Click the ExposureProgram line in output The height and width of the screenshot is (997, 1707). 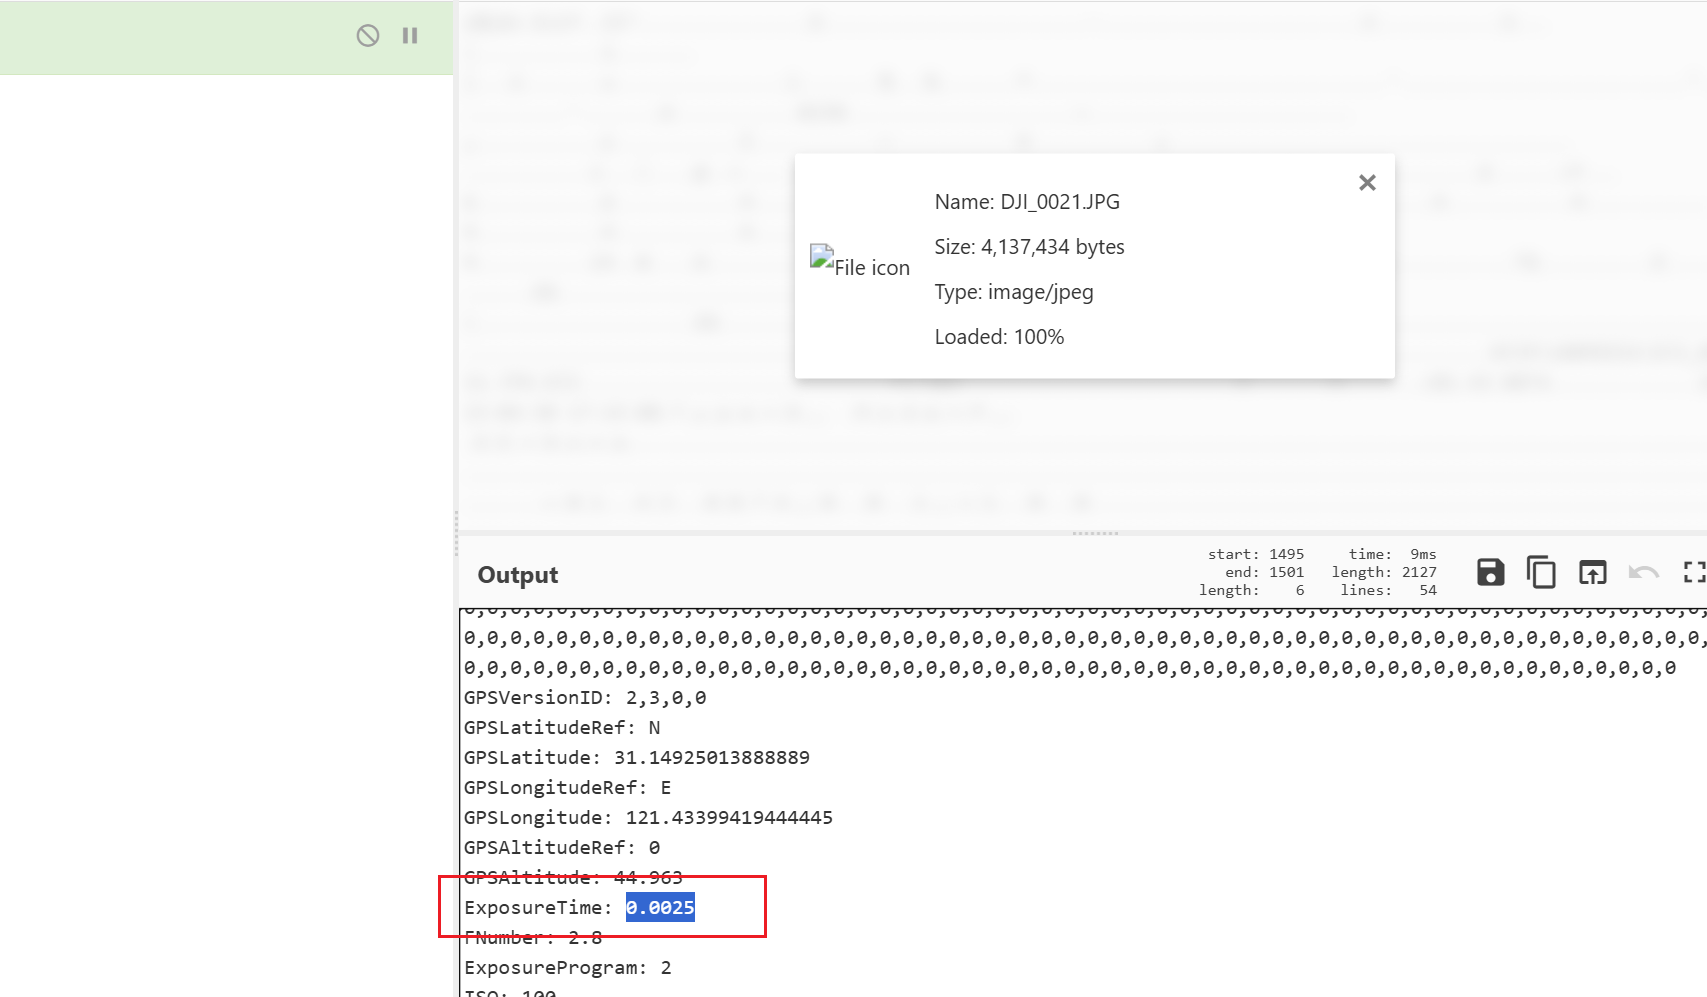coord(567,968)
